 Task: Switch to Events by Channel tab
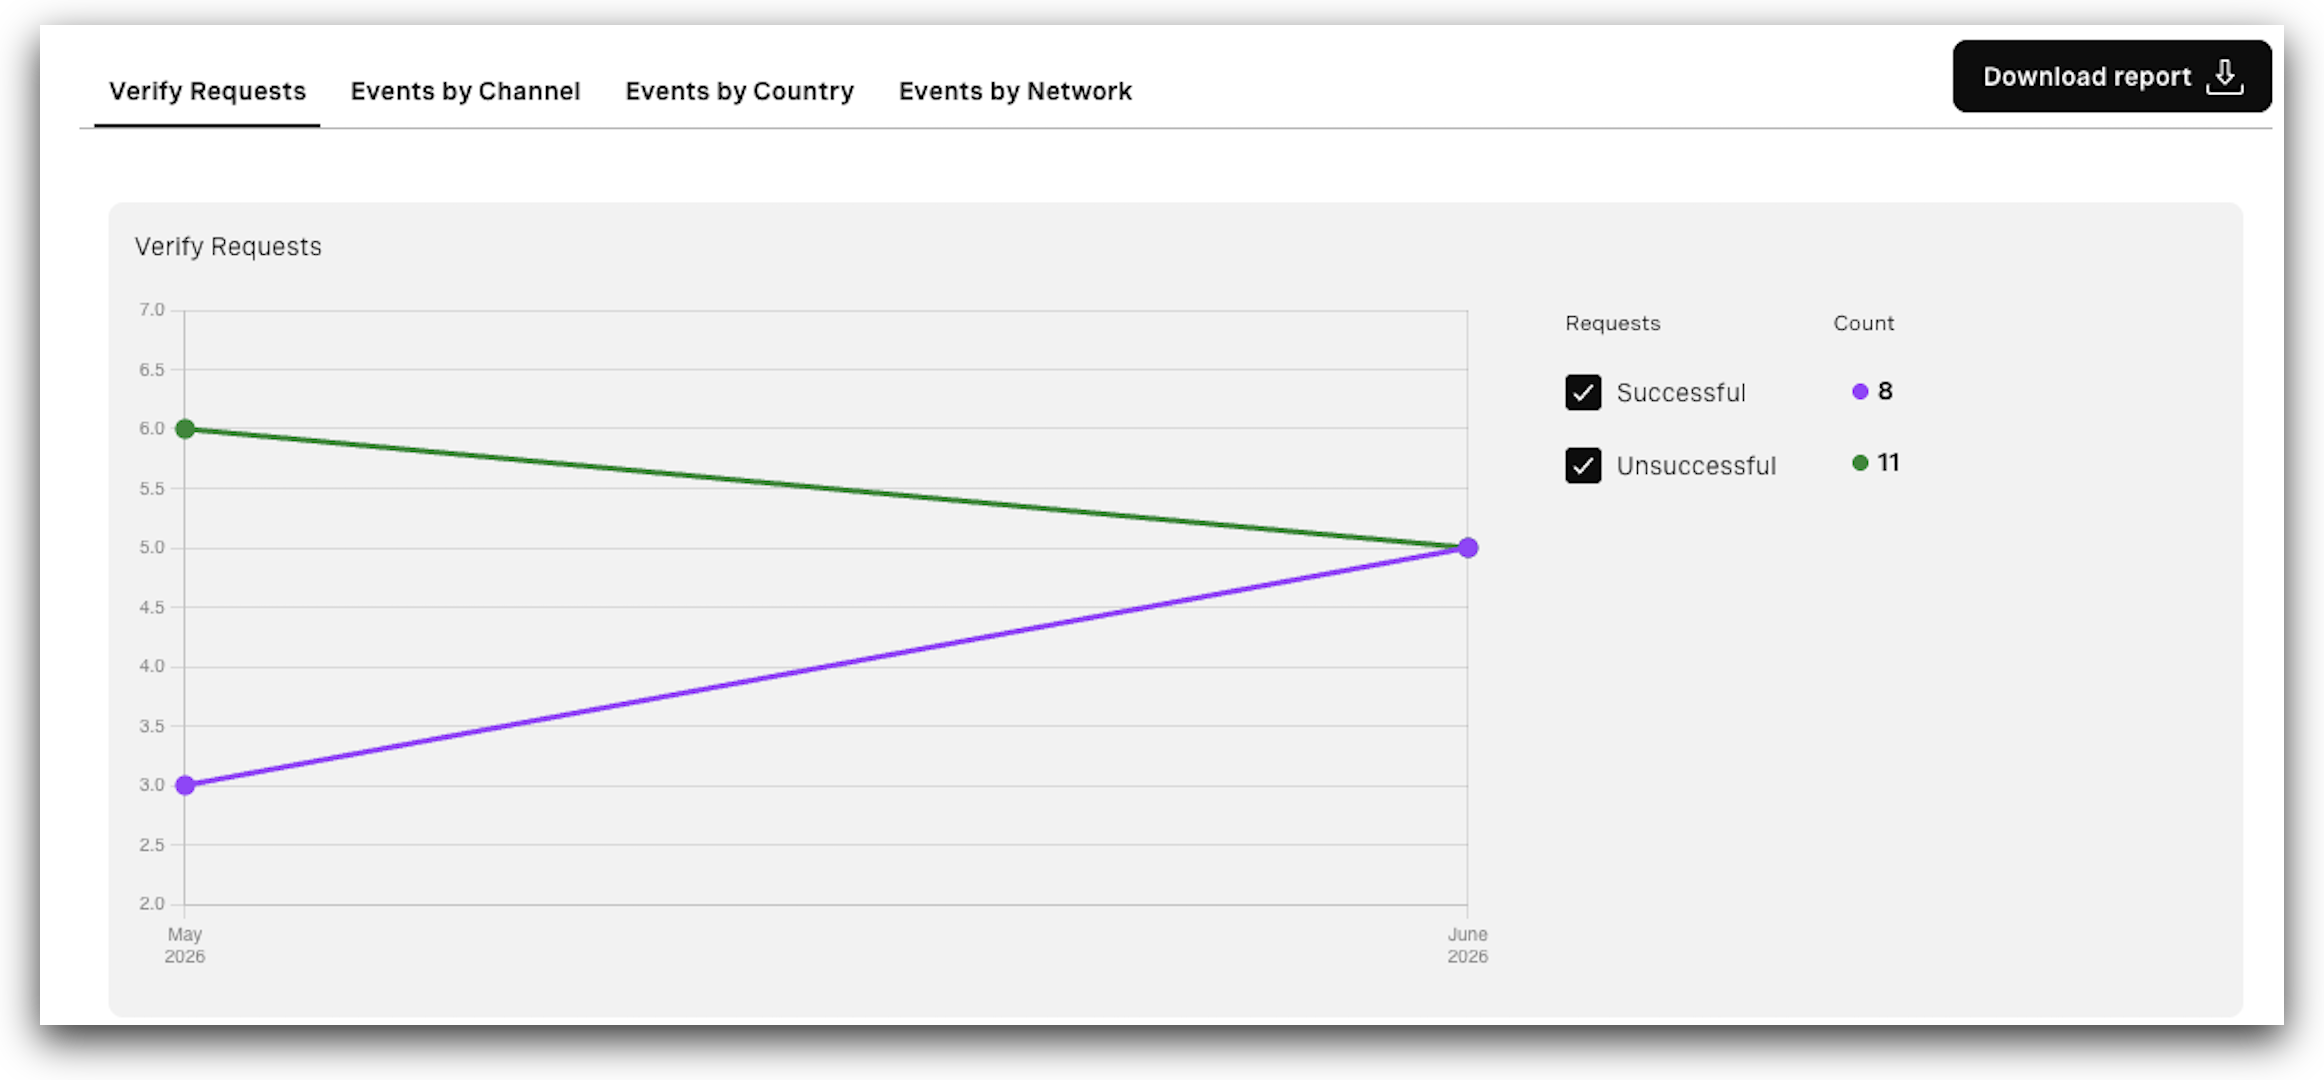465,91
